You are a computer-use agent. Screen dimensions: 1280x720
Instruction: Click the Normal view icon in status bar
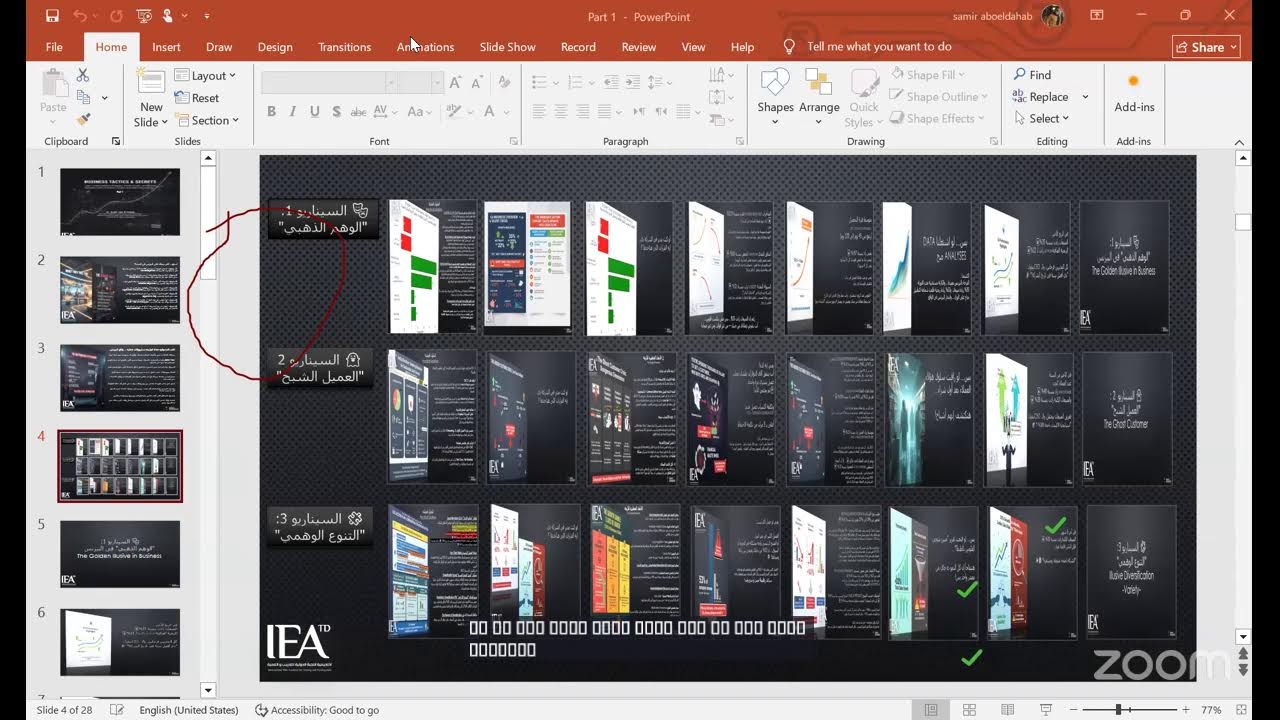tap(931, 710)
